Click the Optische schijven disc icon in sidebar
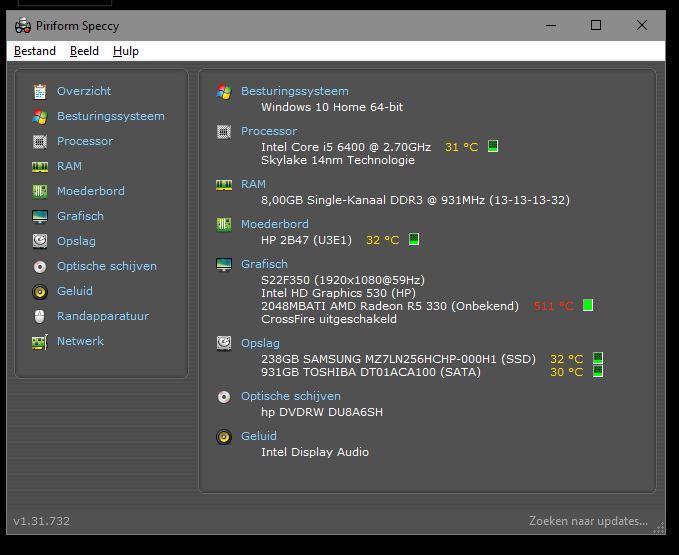679x555 pixels. tap(40, 266)
